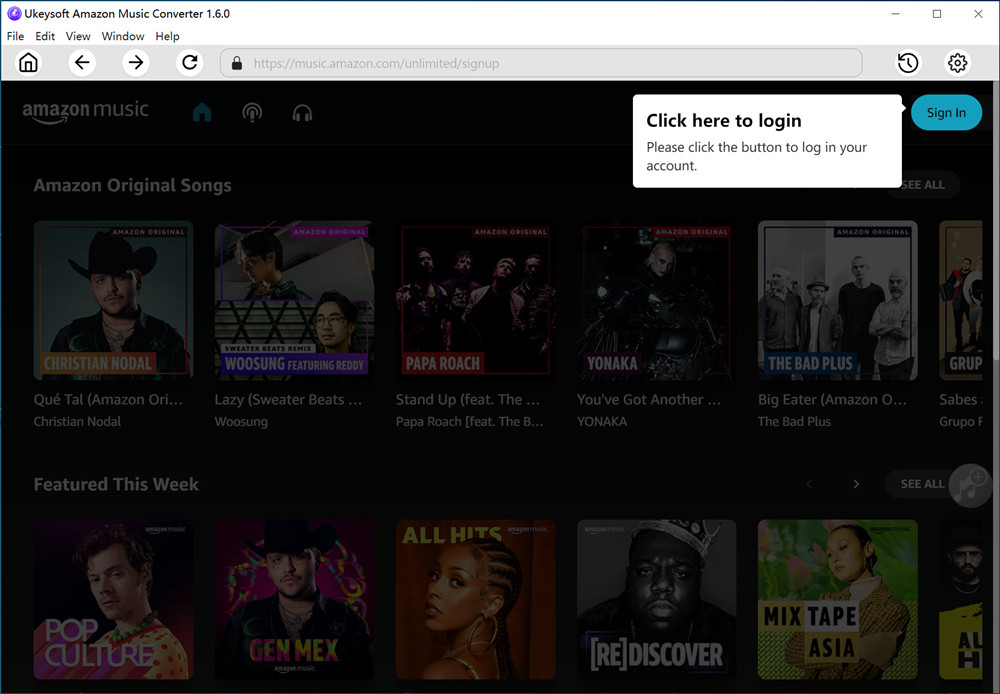Navigate back with the left arrow icon
The width and height of the screenshot is (1000, 694).
pyautogui.click(x=82, y=62)
